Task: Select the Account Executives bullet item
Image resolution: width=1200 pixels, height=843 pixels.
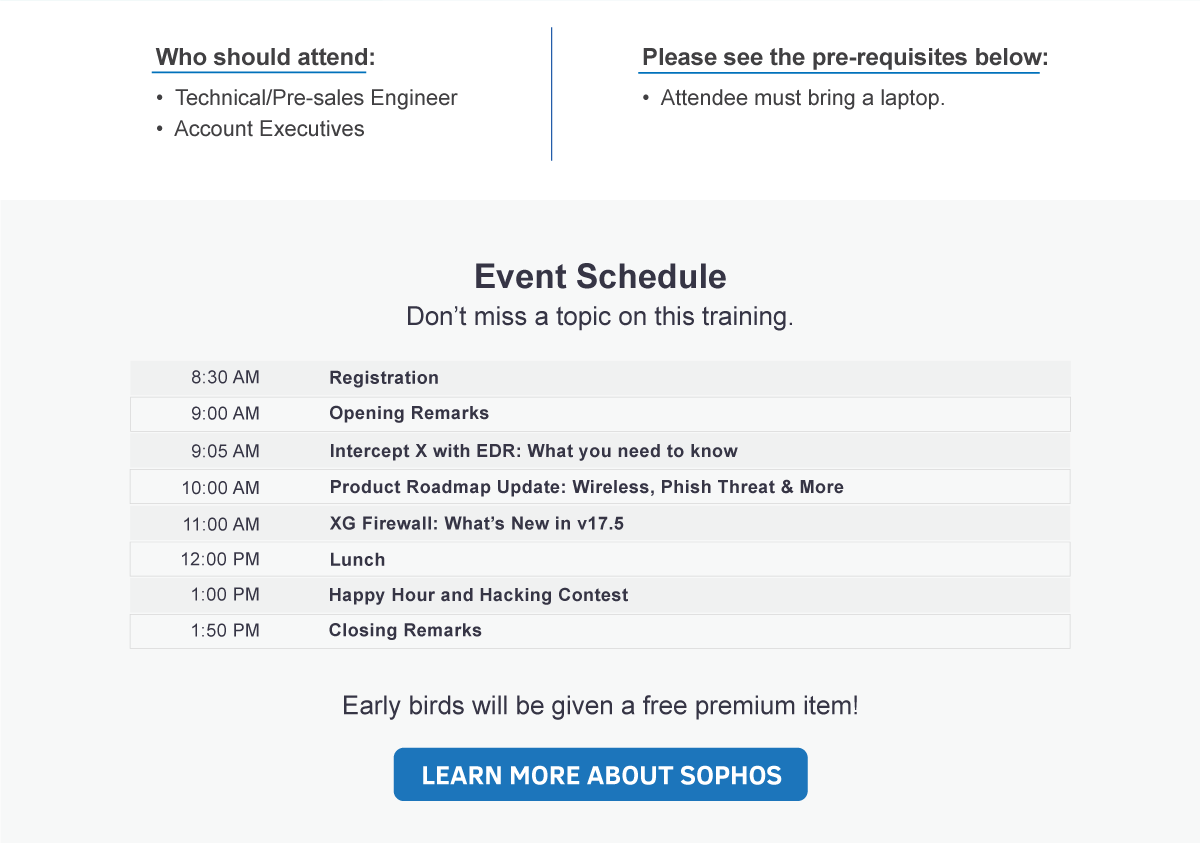Action: pyautogui.click(x=269, y=129)
